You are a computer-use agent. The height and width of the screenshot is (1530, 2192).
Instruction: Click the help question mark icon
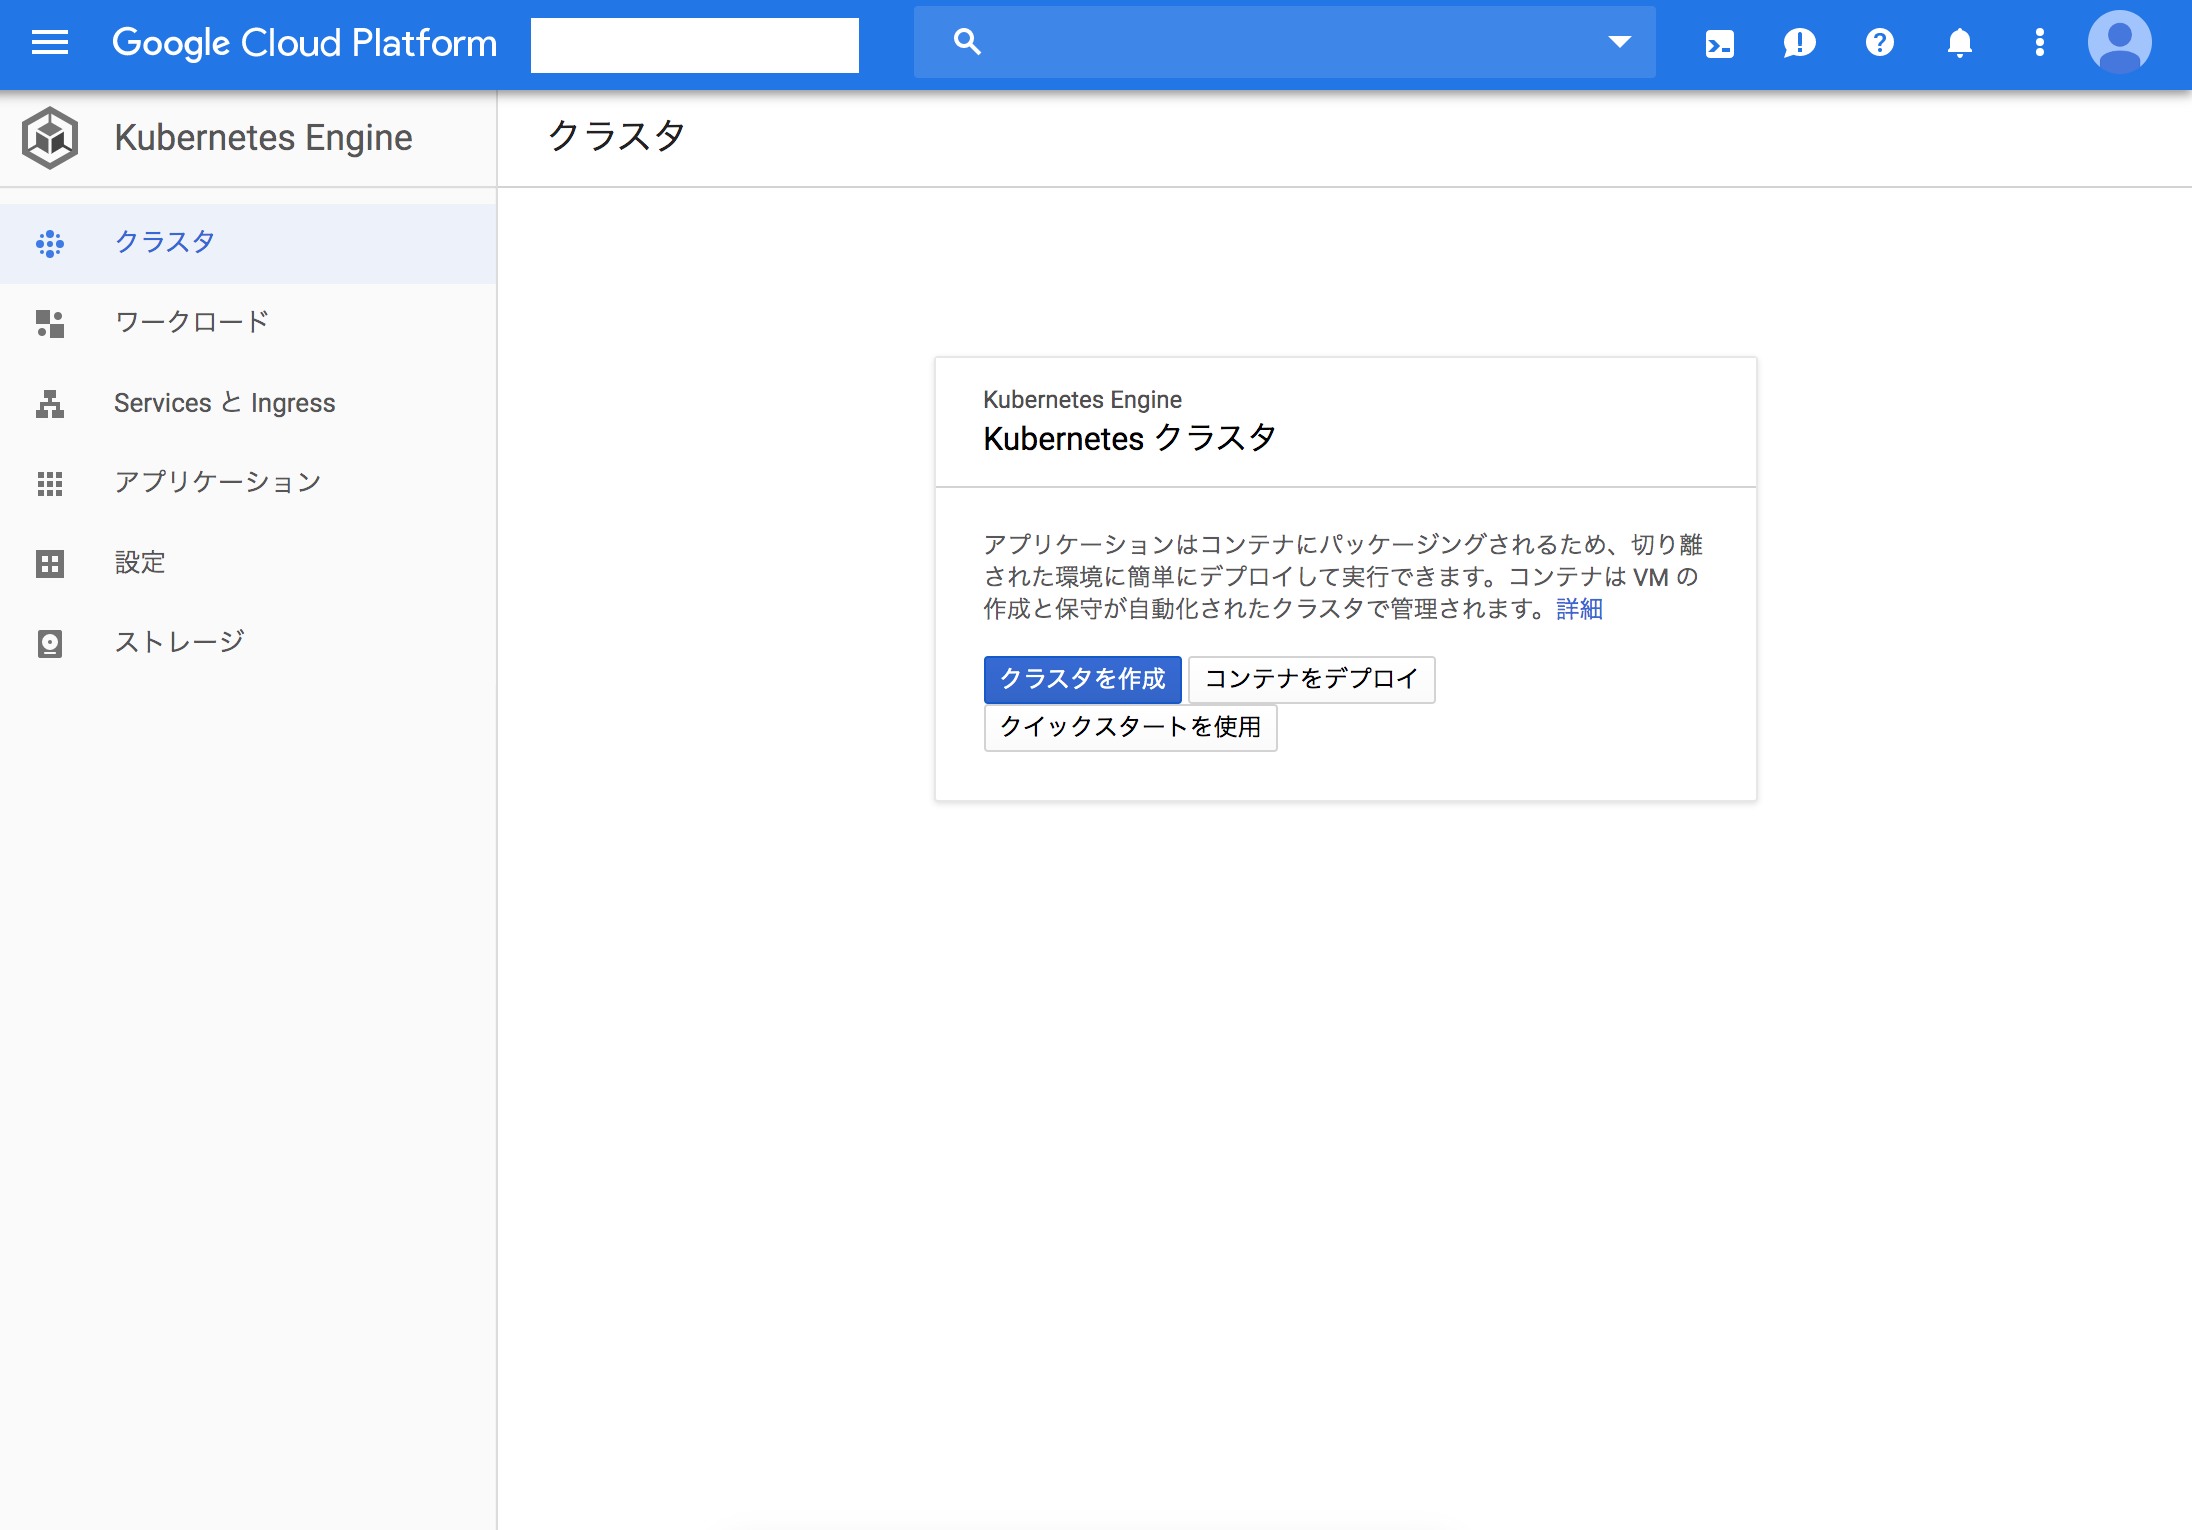pos(1877,43)
